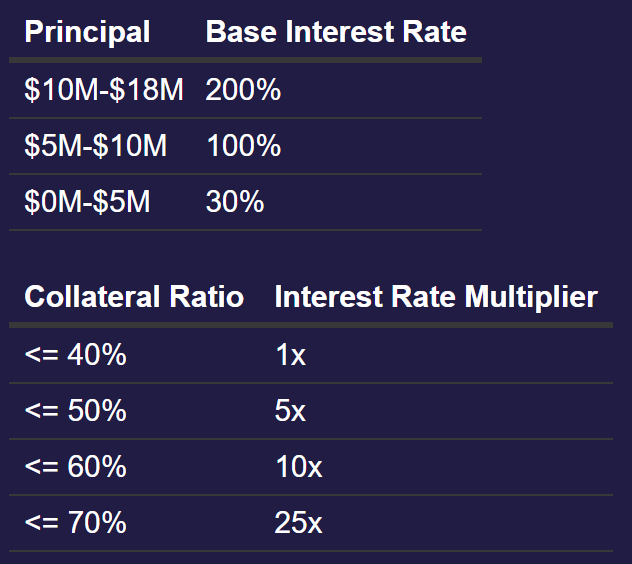Screen dimensions: 632x564
Task: Click the 1x multiplier value
Action: pos(290,354)
